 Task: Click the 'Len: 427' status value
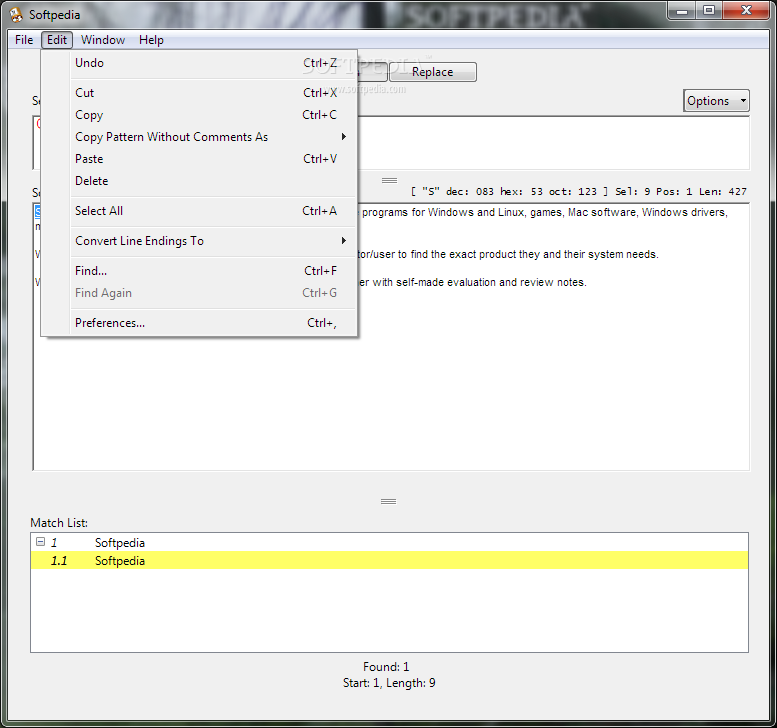(722, 191)
